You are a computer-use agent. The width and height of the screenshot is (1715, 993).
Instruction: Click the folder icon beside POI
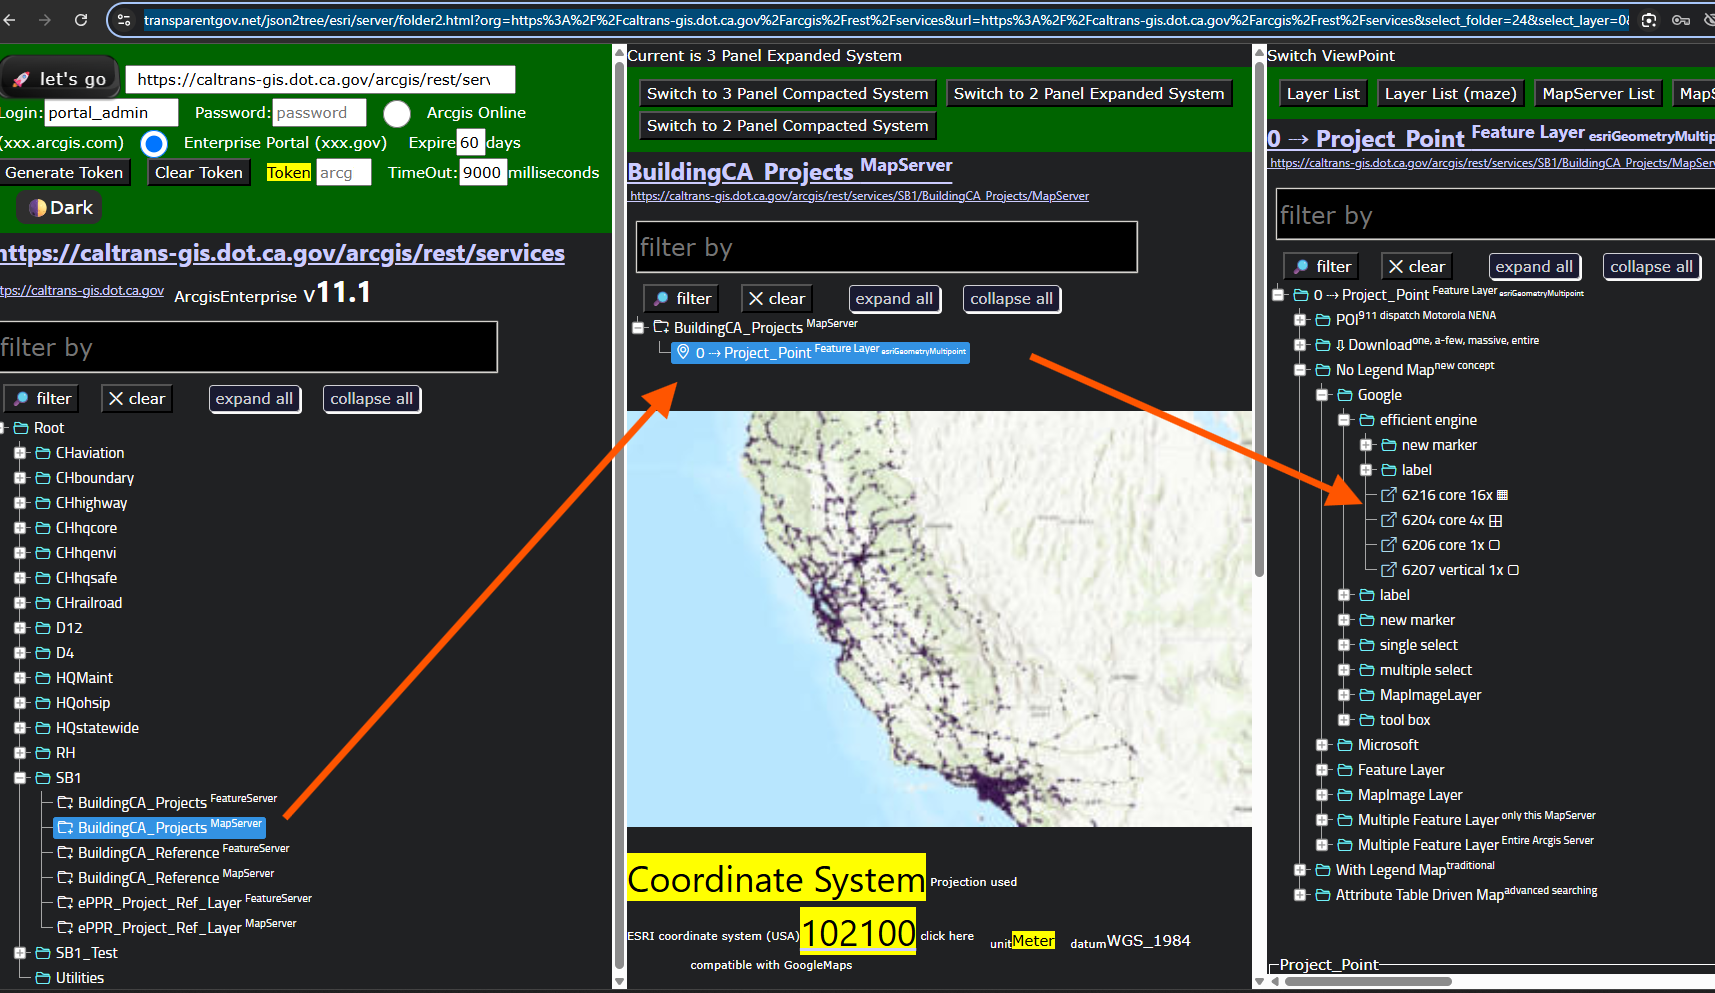point(1323,320)
